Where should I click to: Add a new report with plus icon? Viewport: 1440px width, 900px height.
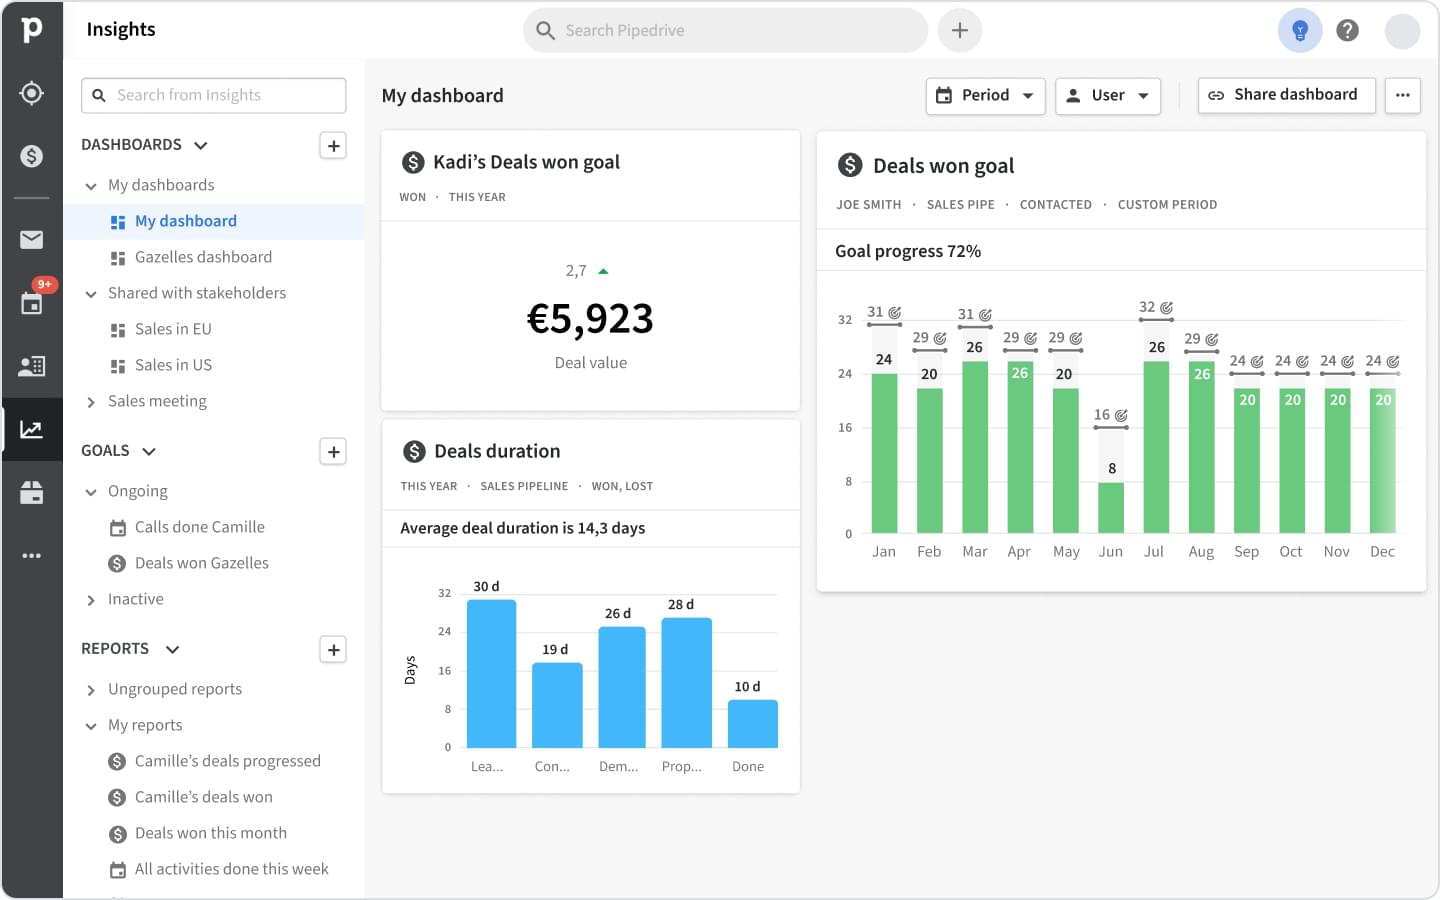334,650
